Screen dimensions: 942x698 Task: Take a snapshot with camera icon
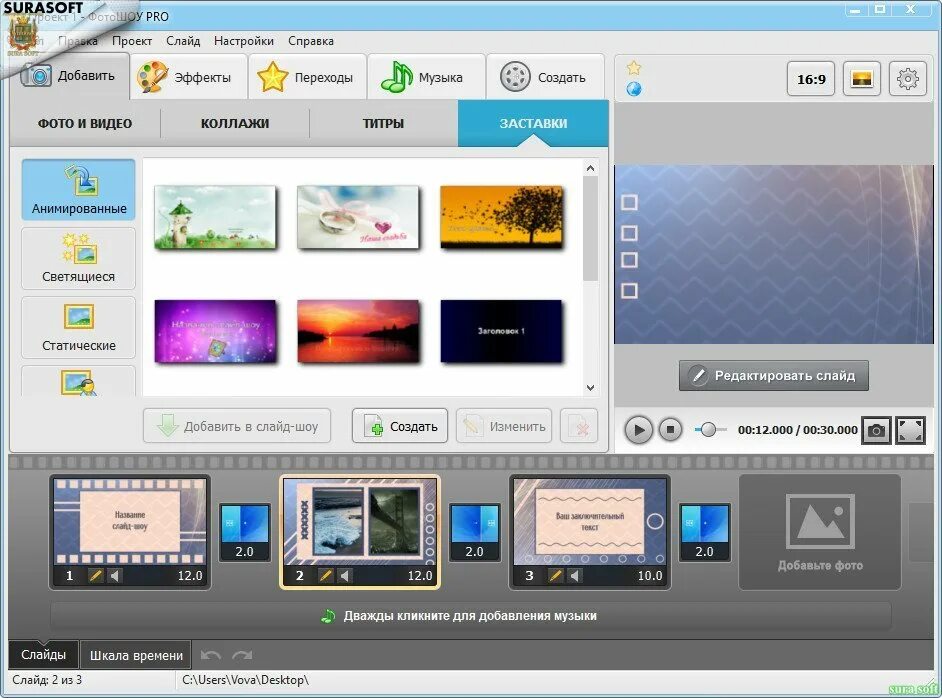[x=876, y=430]
